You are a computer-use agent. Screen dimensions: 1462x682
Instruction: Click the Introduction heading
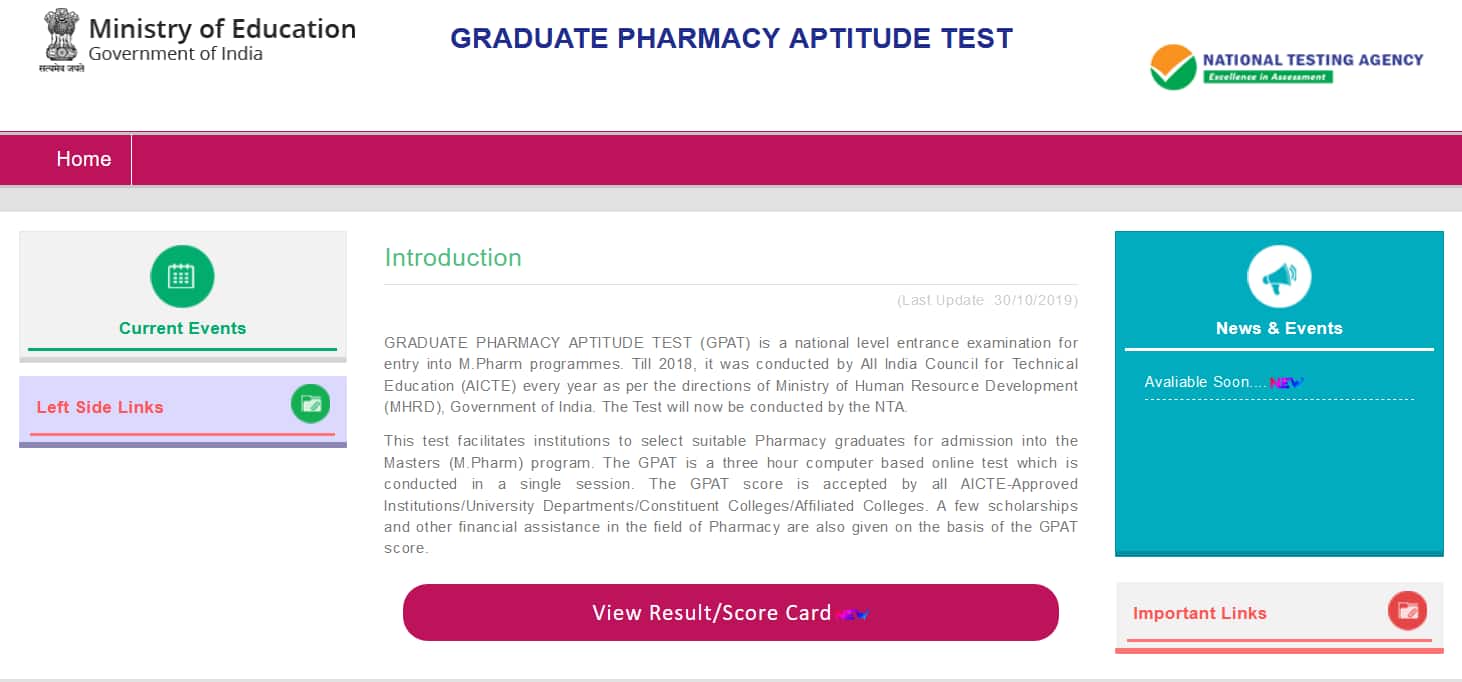(453, 257)
